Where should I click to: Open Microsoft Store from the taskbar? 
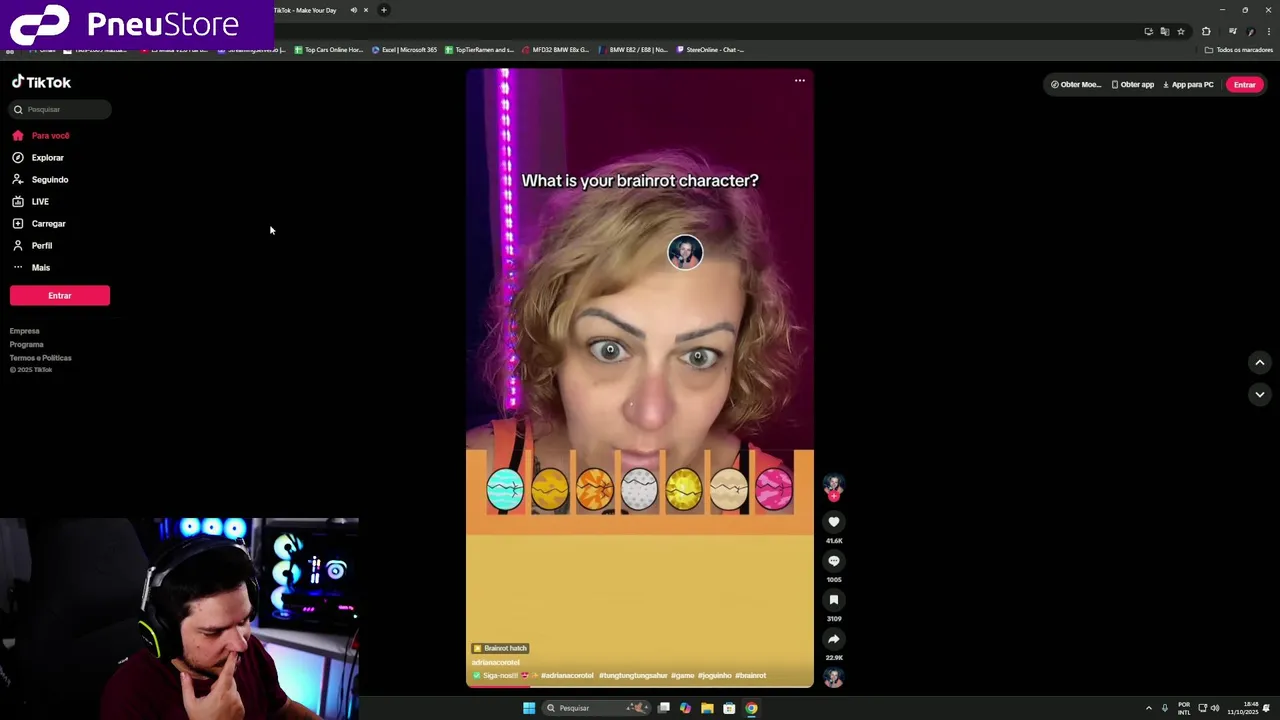pyautogui.click(x=729, y=708)
